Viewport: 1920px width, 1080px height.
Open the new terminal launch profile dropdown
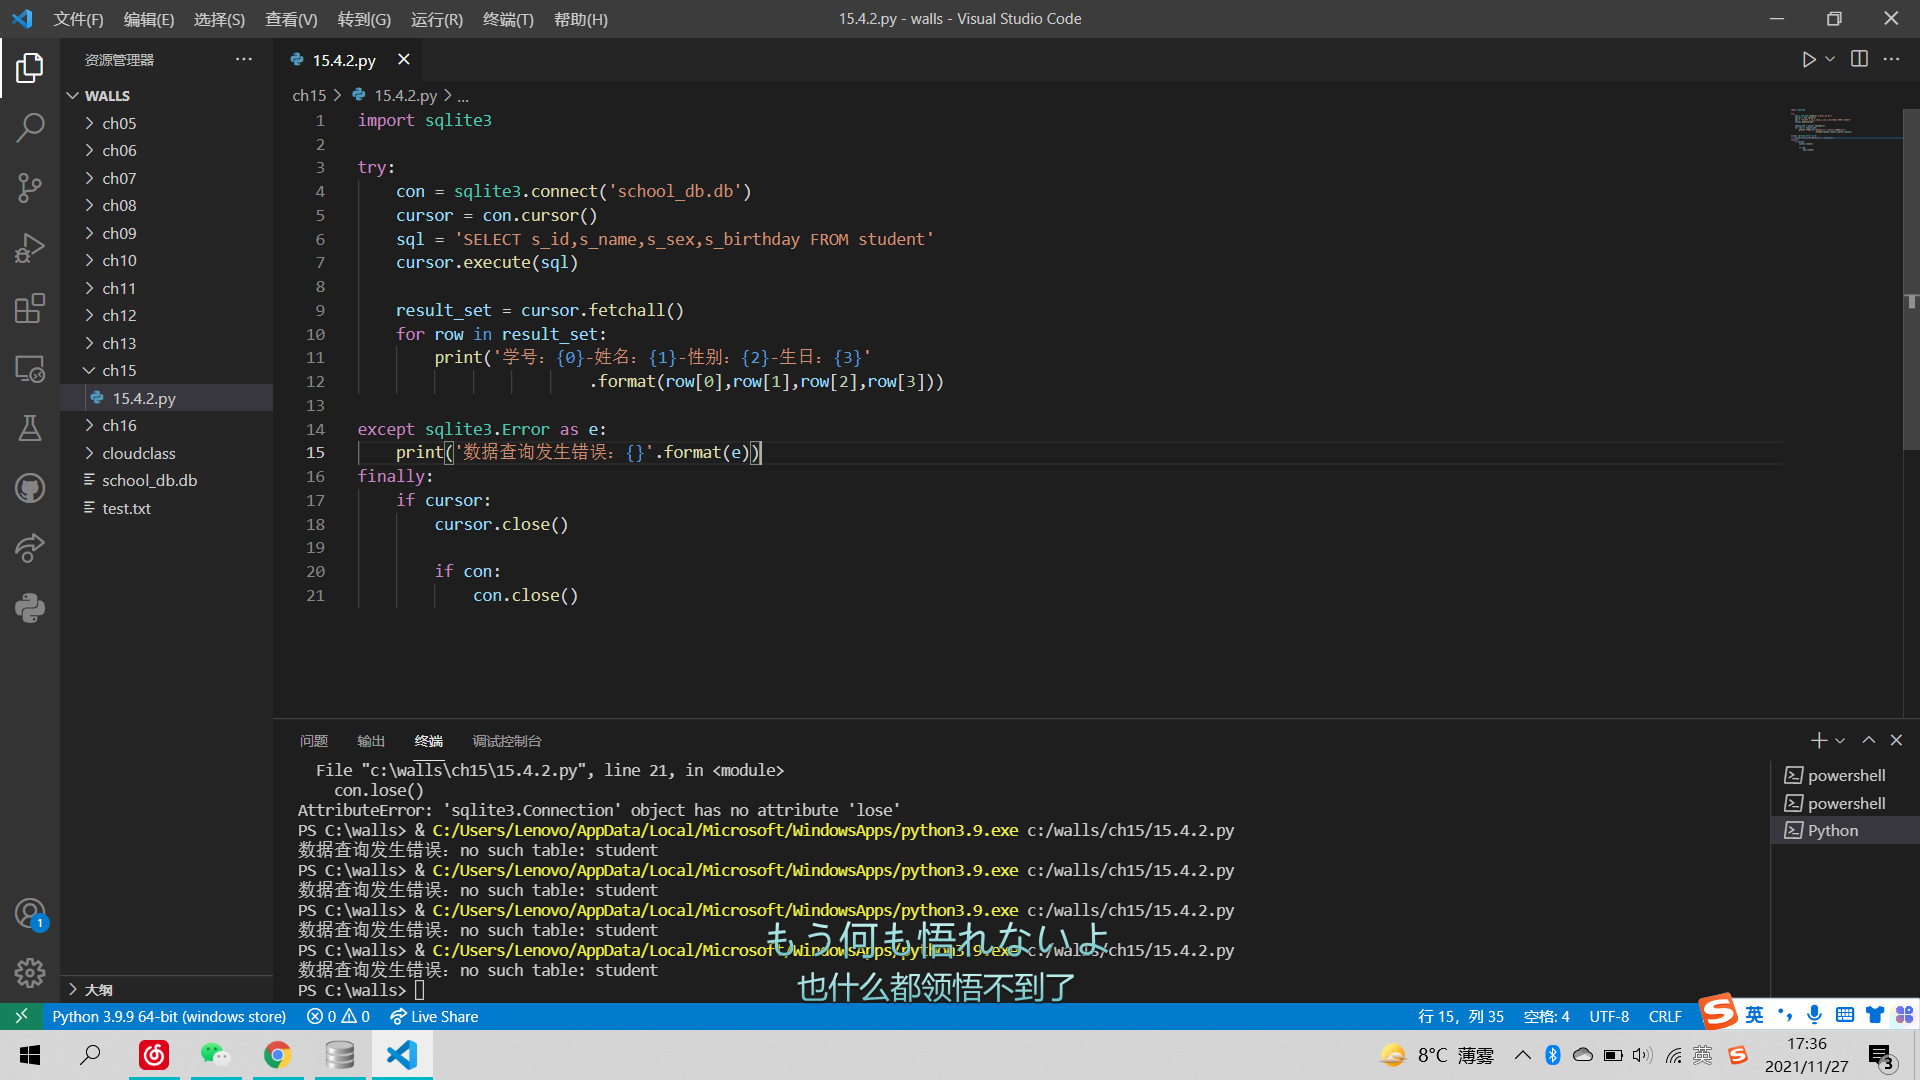[1840, 741]
